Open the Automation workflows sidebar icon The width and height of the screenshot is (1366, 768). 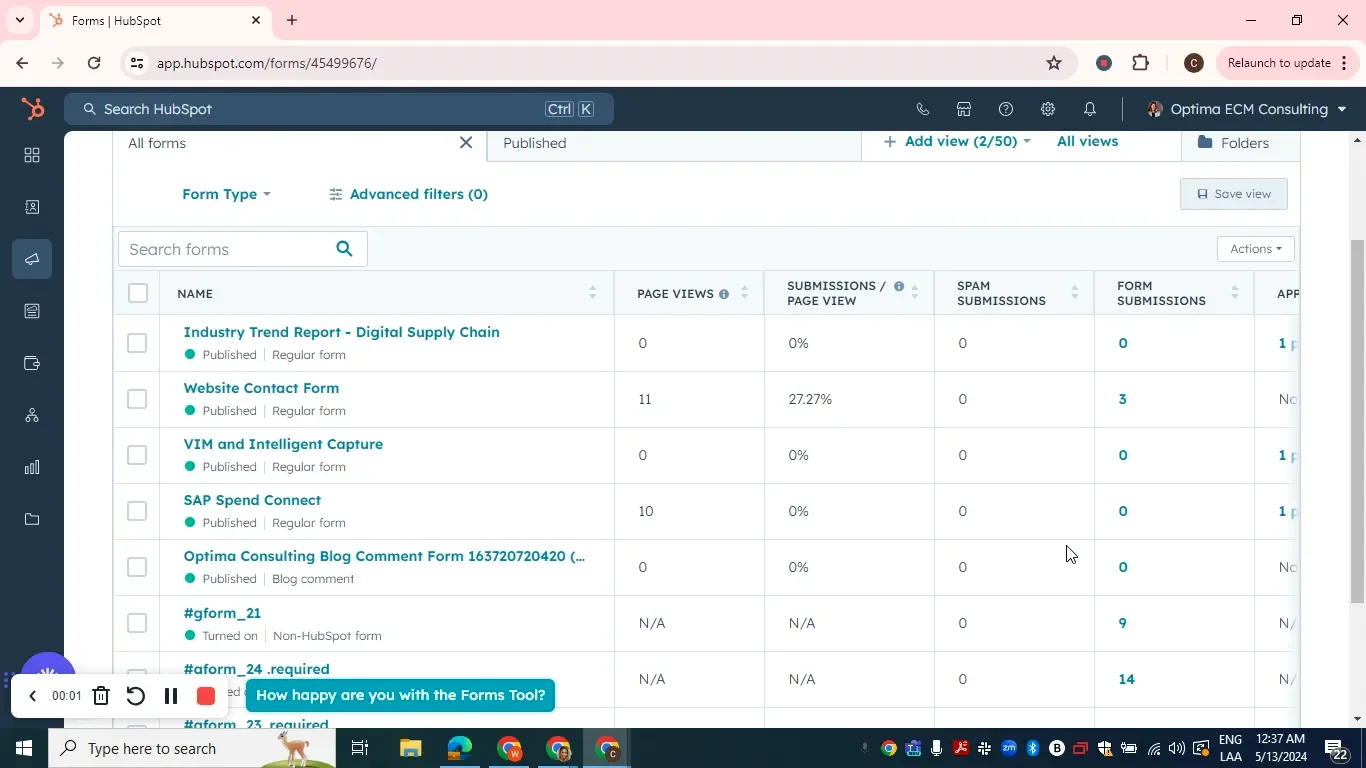32,415
